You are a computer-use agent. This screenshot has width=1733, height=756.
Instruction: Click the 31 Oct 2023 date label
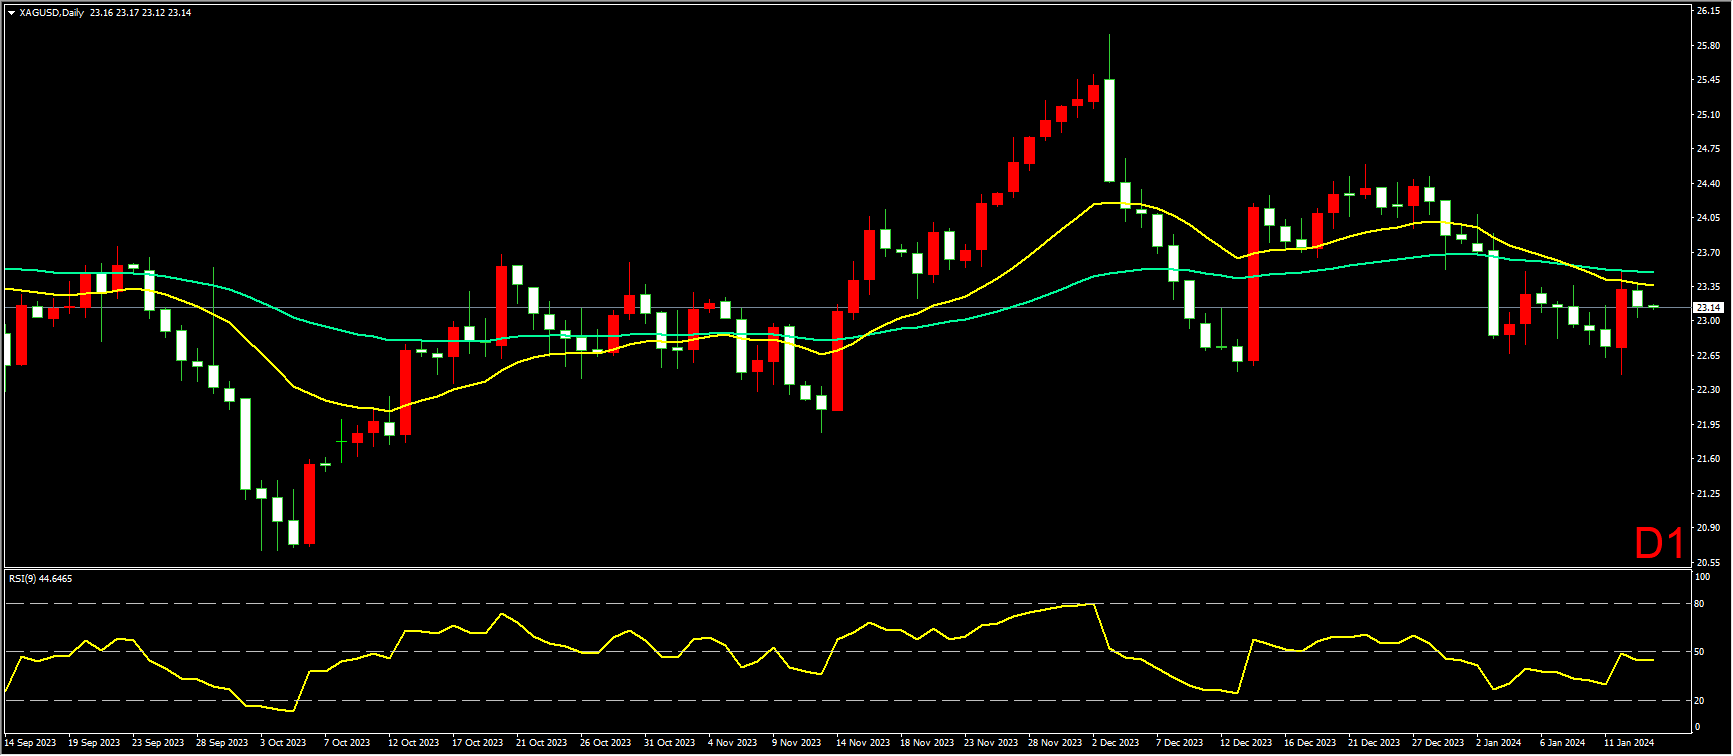click(x=670, y=743)
